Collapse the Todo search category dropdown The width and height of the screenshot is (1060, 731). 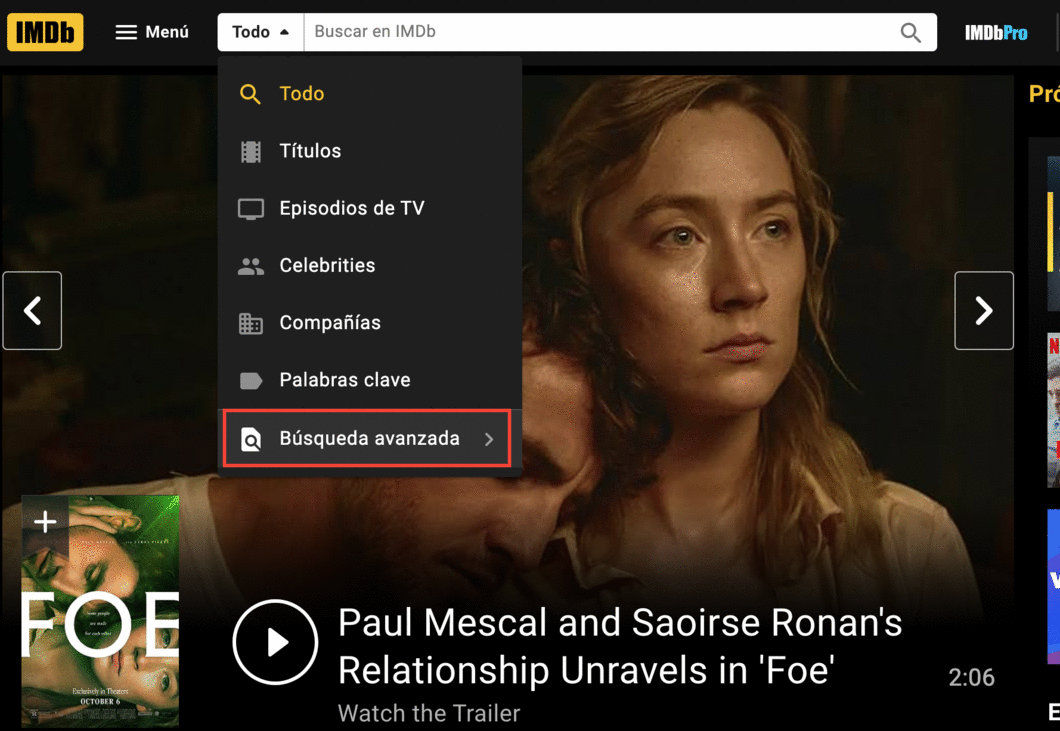point(260,32)
